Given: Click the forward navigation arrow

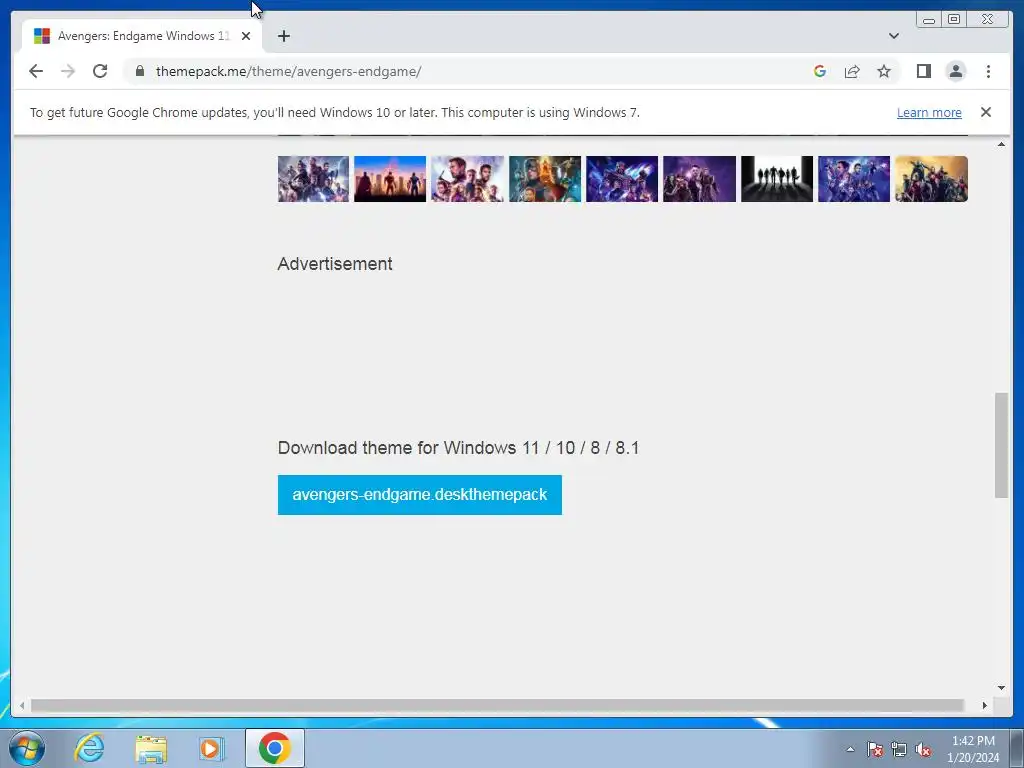Looking at the screenshot, I should (x=68, y=71).
